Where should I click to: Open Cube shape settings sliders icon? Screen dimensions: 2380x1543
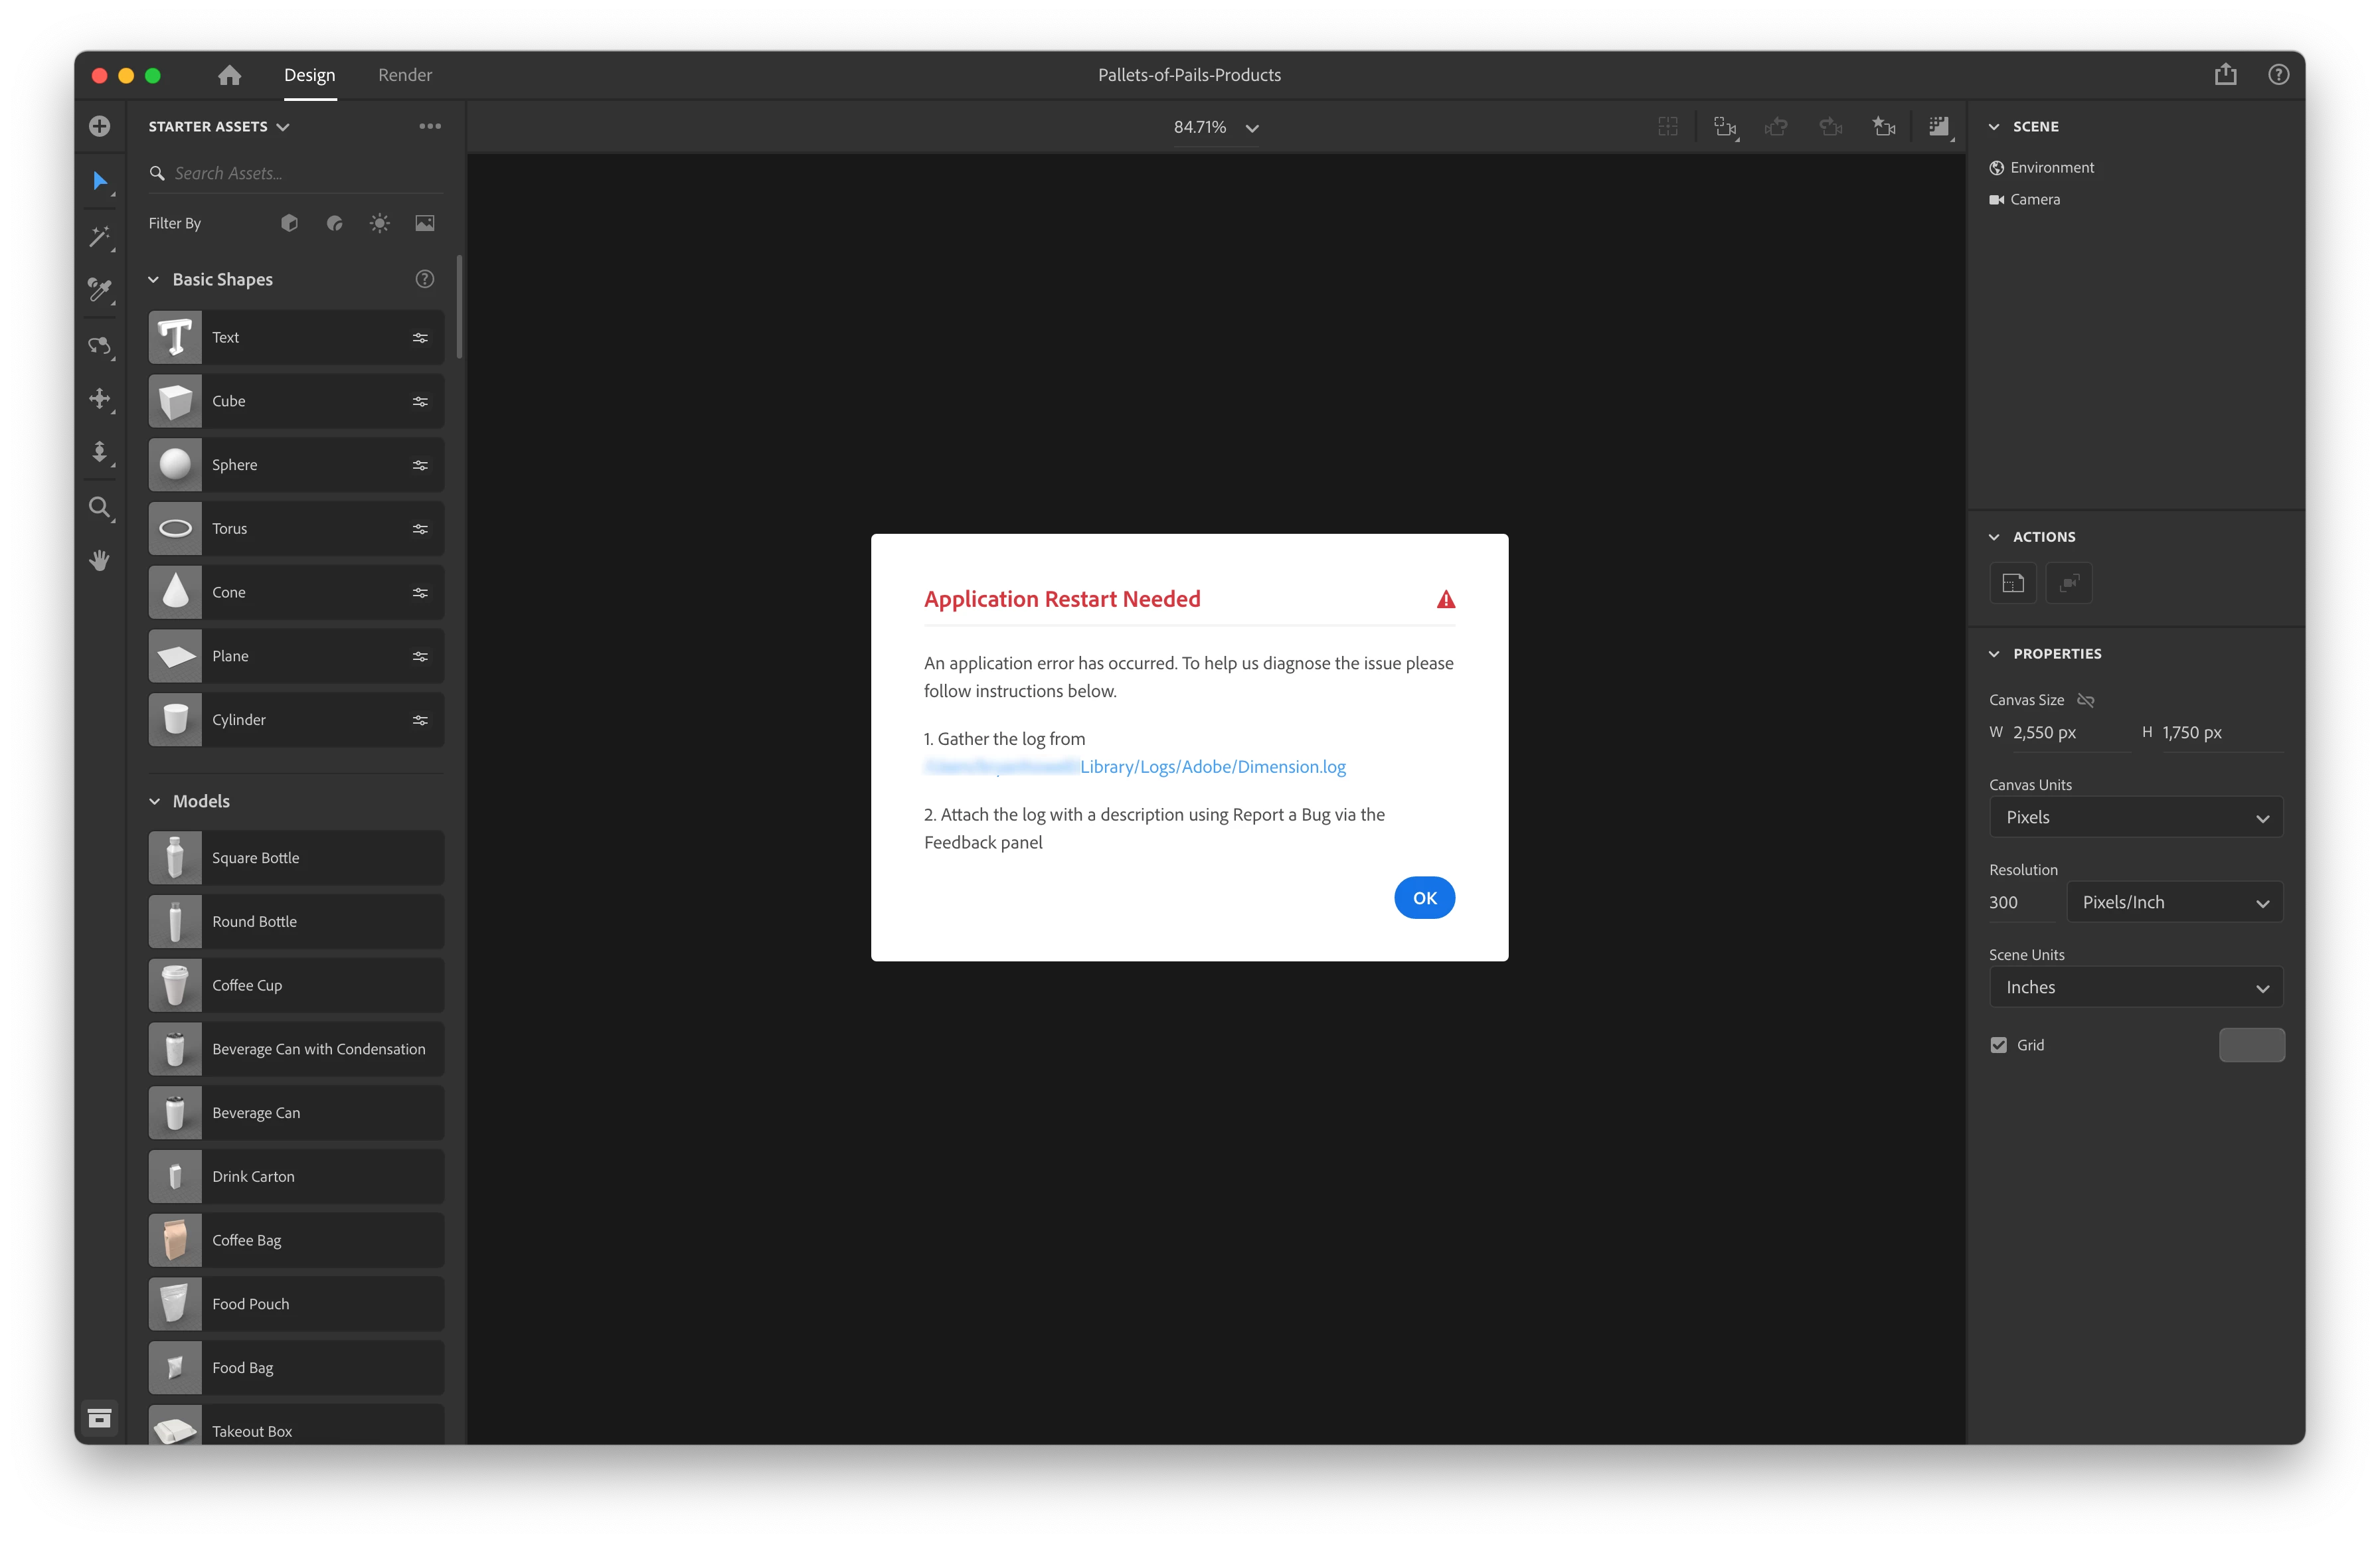click(x=420, y=401)
